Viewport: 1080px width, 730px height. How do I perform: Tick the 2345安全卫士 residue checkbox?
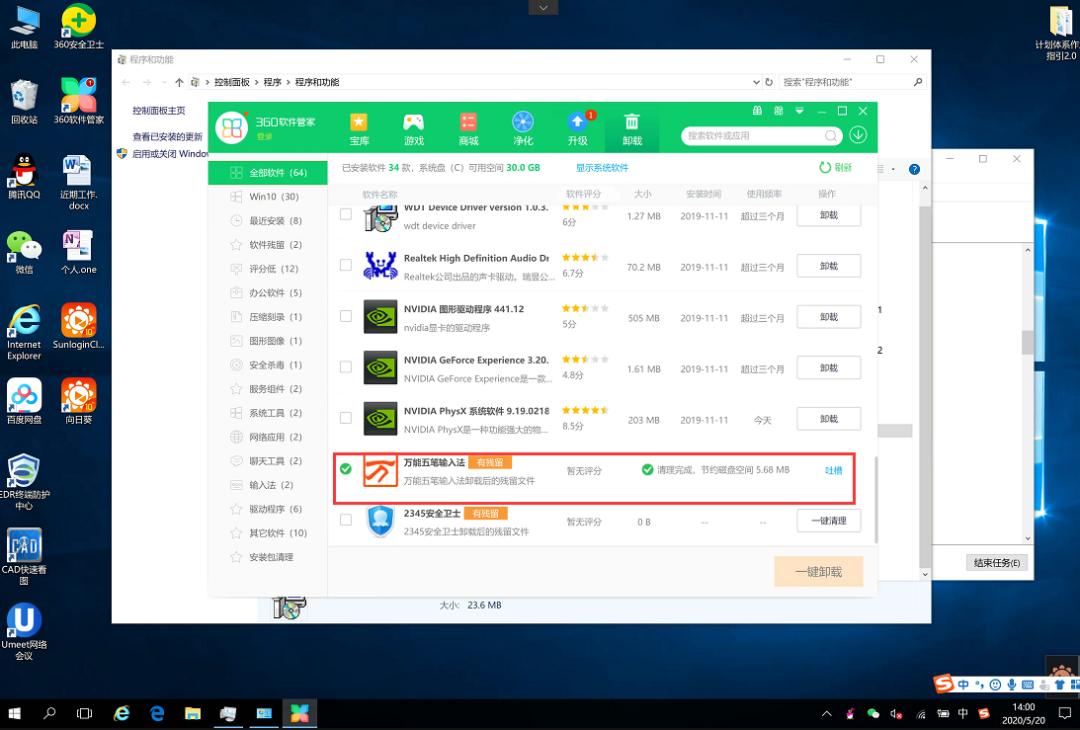click(345, 520)
